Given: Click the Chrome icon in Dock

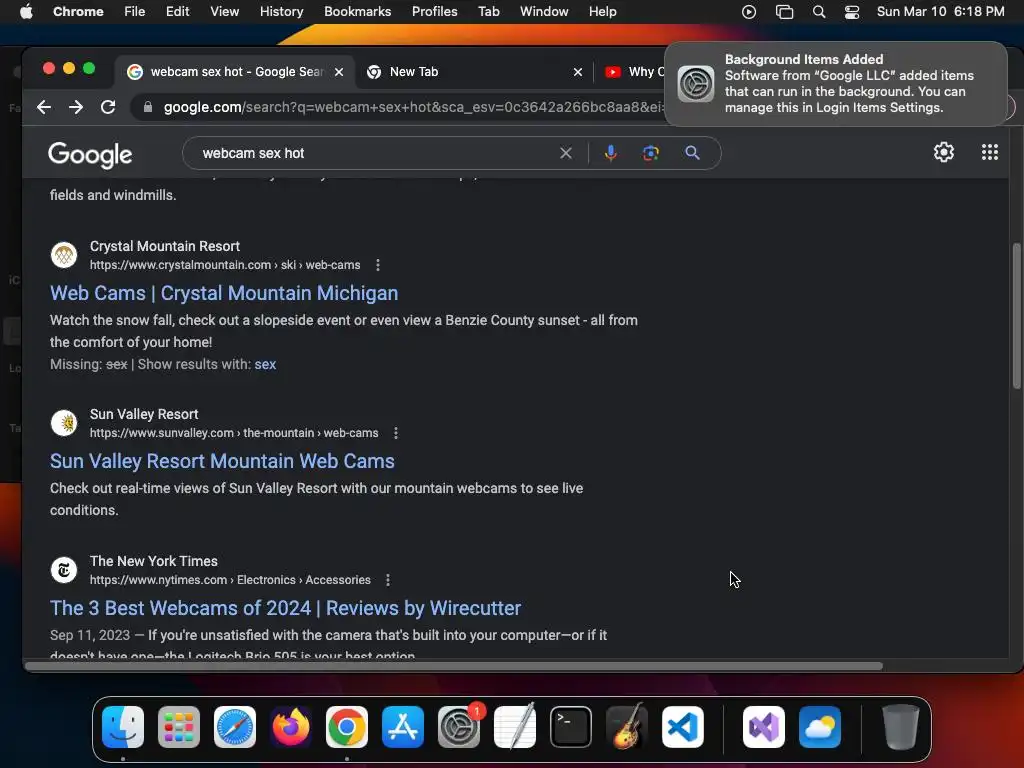Looking at the screenshot, I should [x=347, y=727].
